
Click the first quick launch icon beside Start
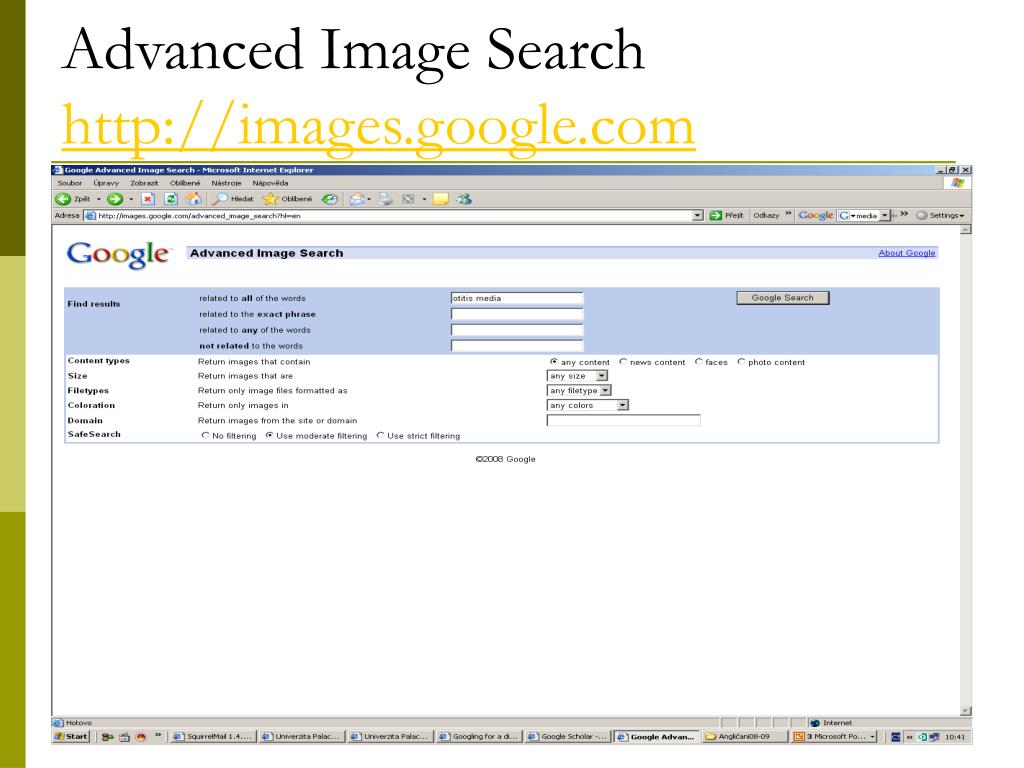107,737
